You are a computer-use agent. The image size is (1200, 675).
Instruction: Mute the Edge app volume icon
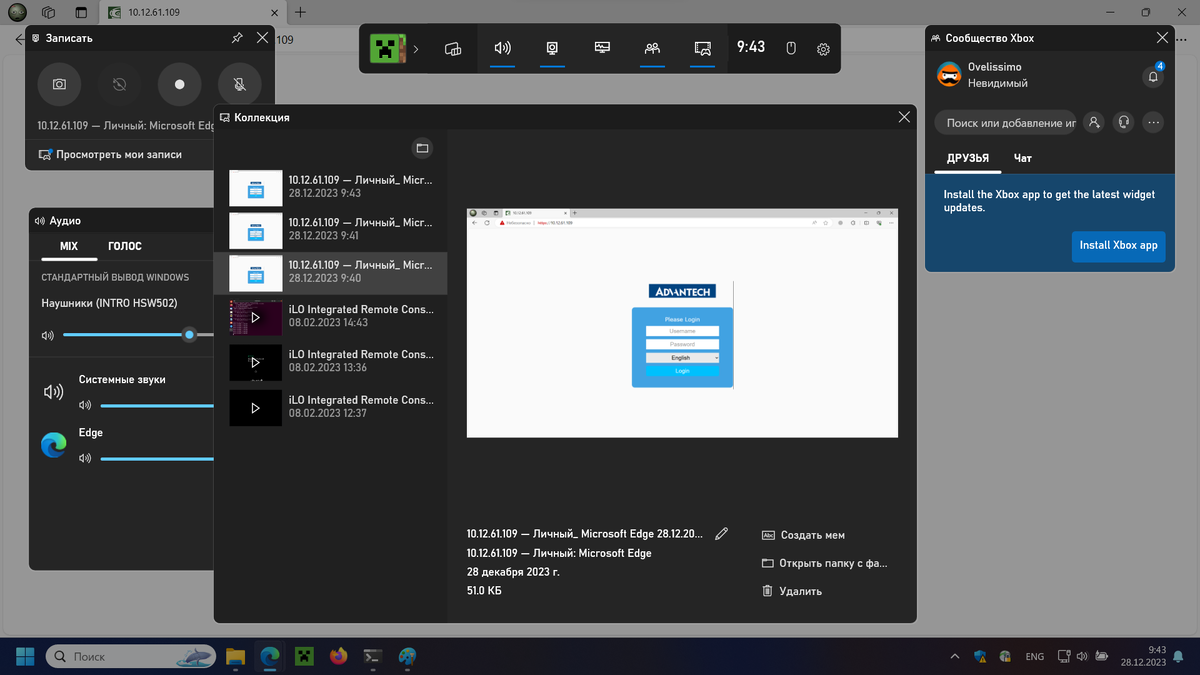tap(85, 458)
